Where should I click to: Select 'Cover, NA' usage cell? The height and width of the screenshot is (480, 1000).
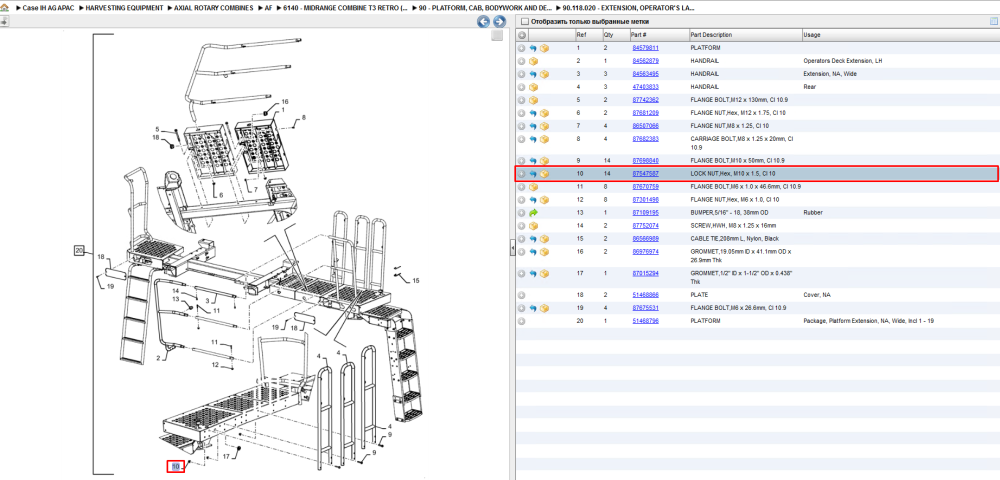click(x=816, y=295)
